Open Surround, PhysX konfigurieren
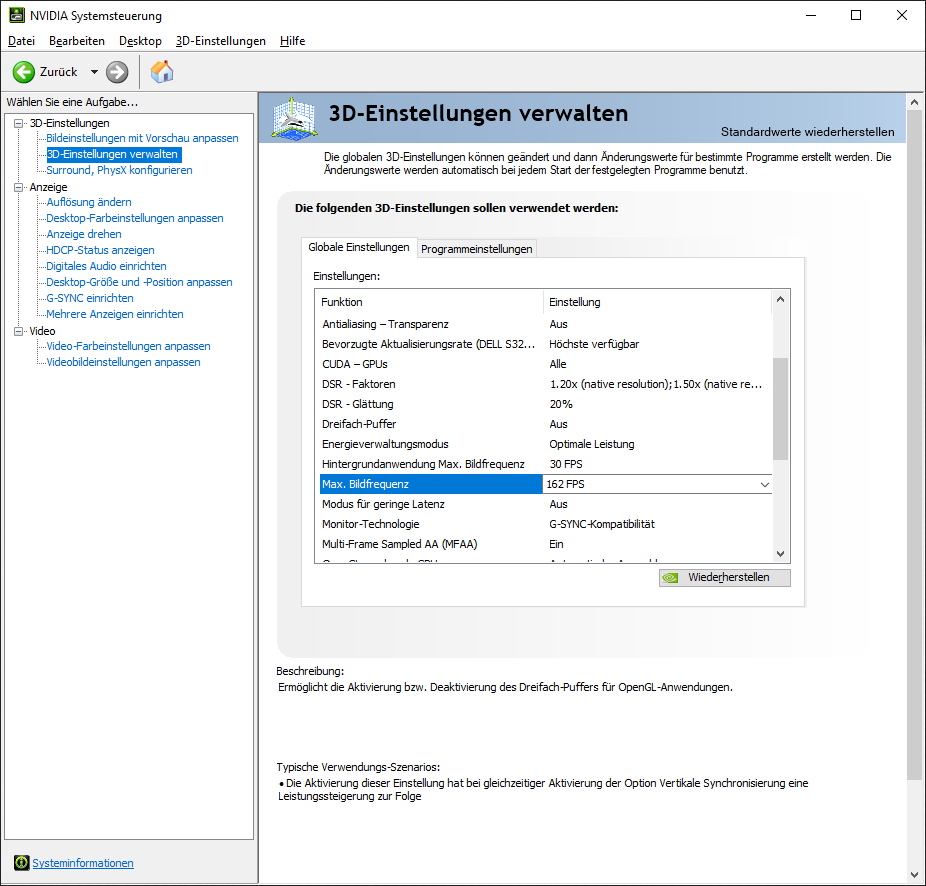 [119, 170]
